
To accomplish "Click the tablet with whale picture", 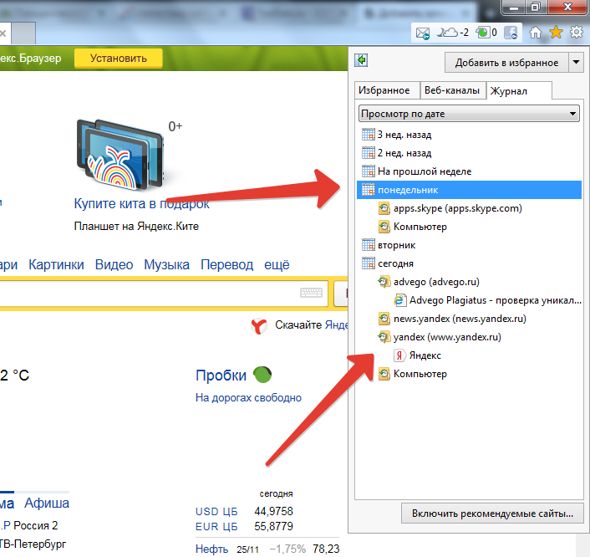I will click(x=120, y=154).
